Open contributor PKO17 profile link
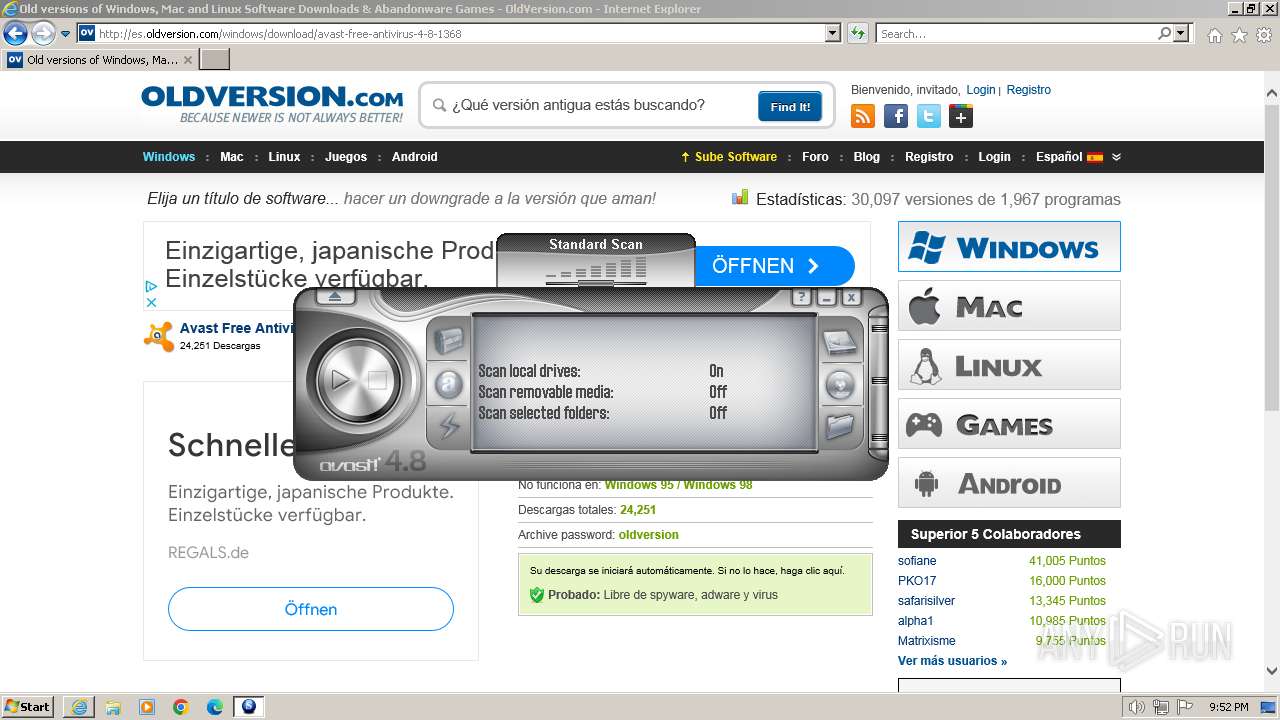The image size is (1280, 720). (x=917, y=581)
